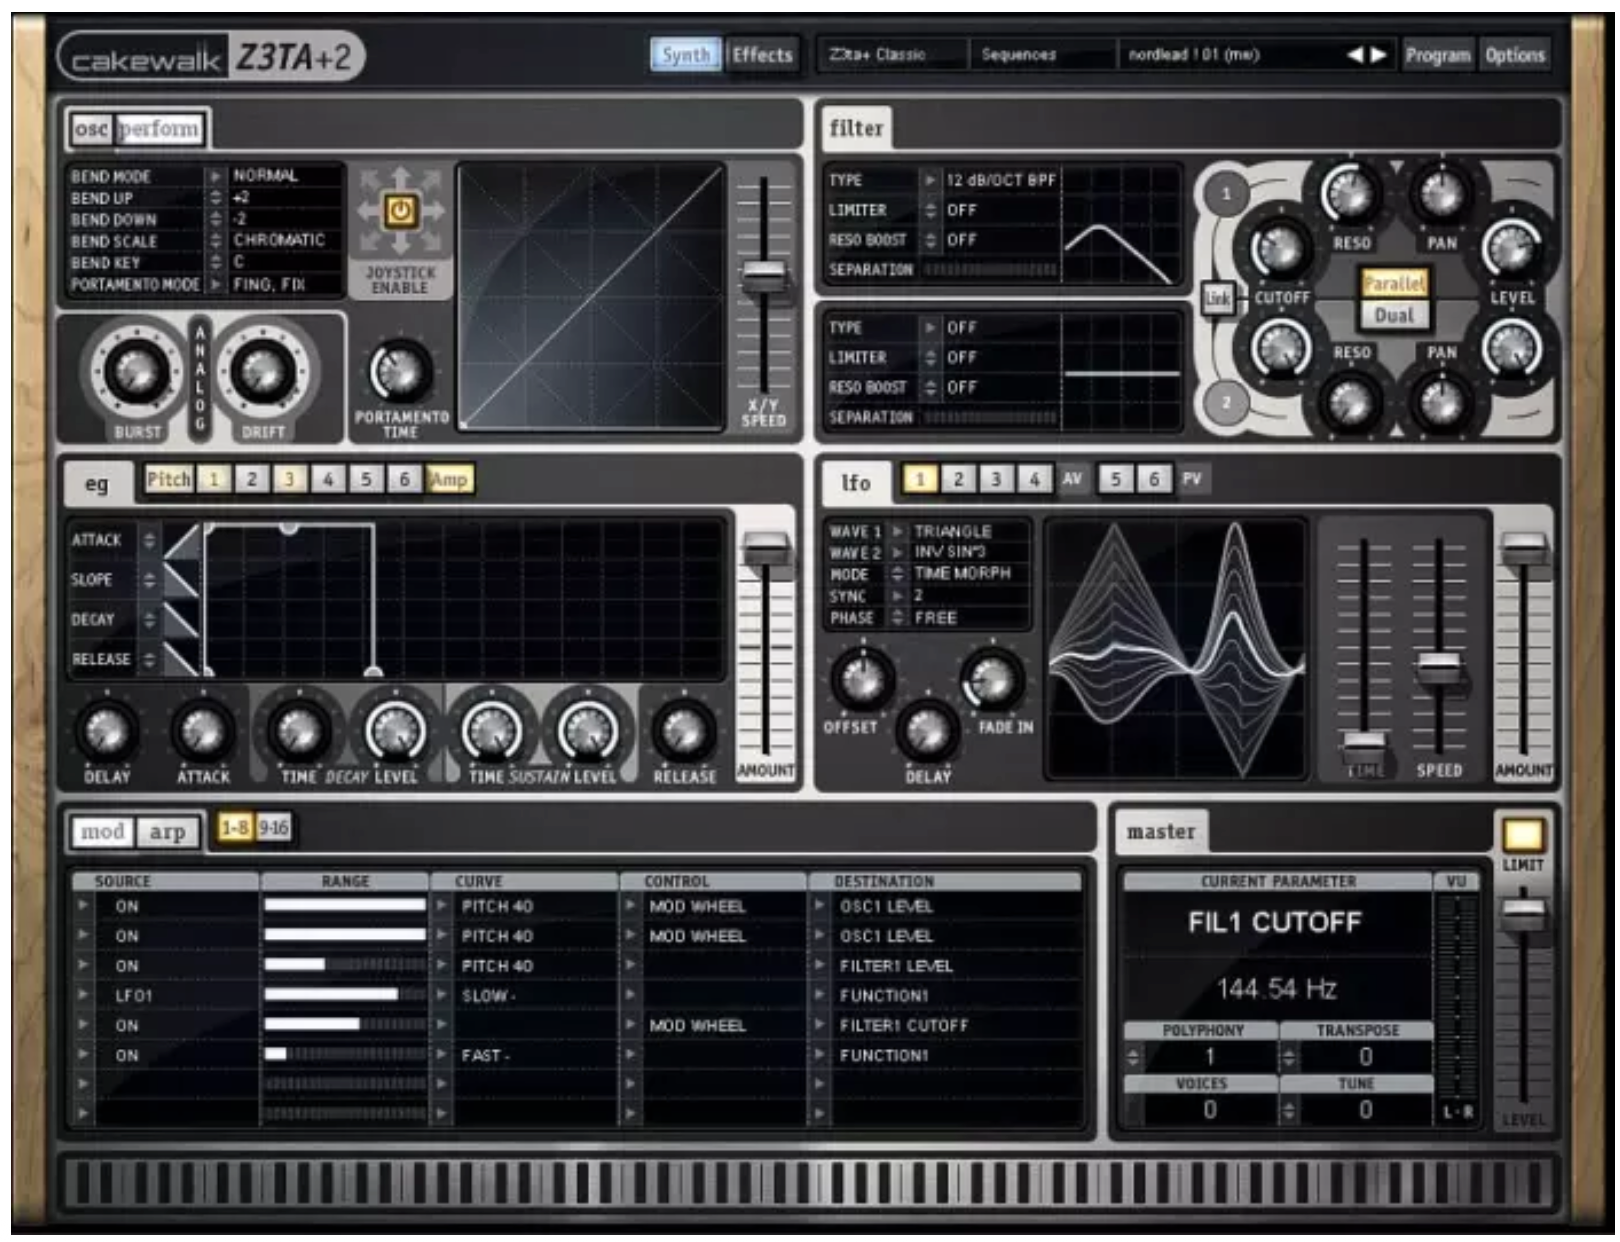This screenshot has width=1620, height=1242.
Task: Click the next program right arrow
Action: 1379,55
